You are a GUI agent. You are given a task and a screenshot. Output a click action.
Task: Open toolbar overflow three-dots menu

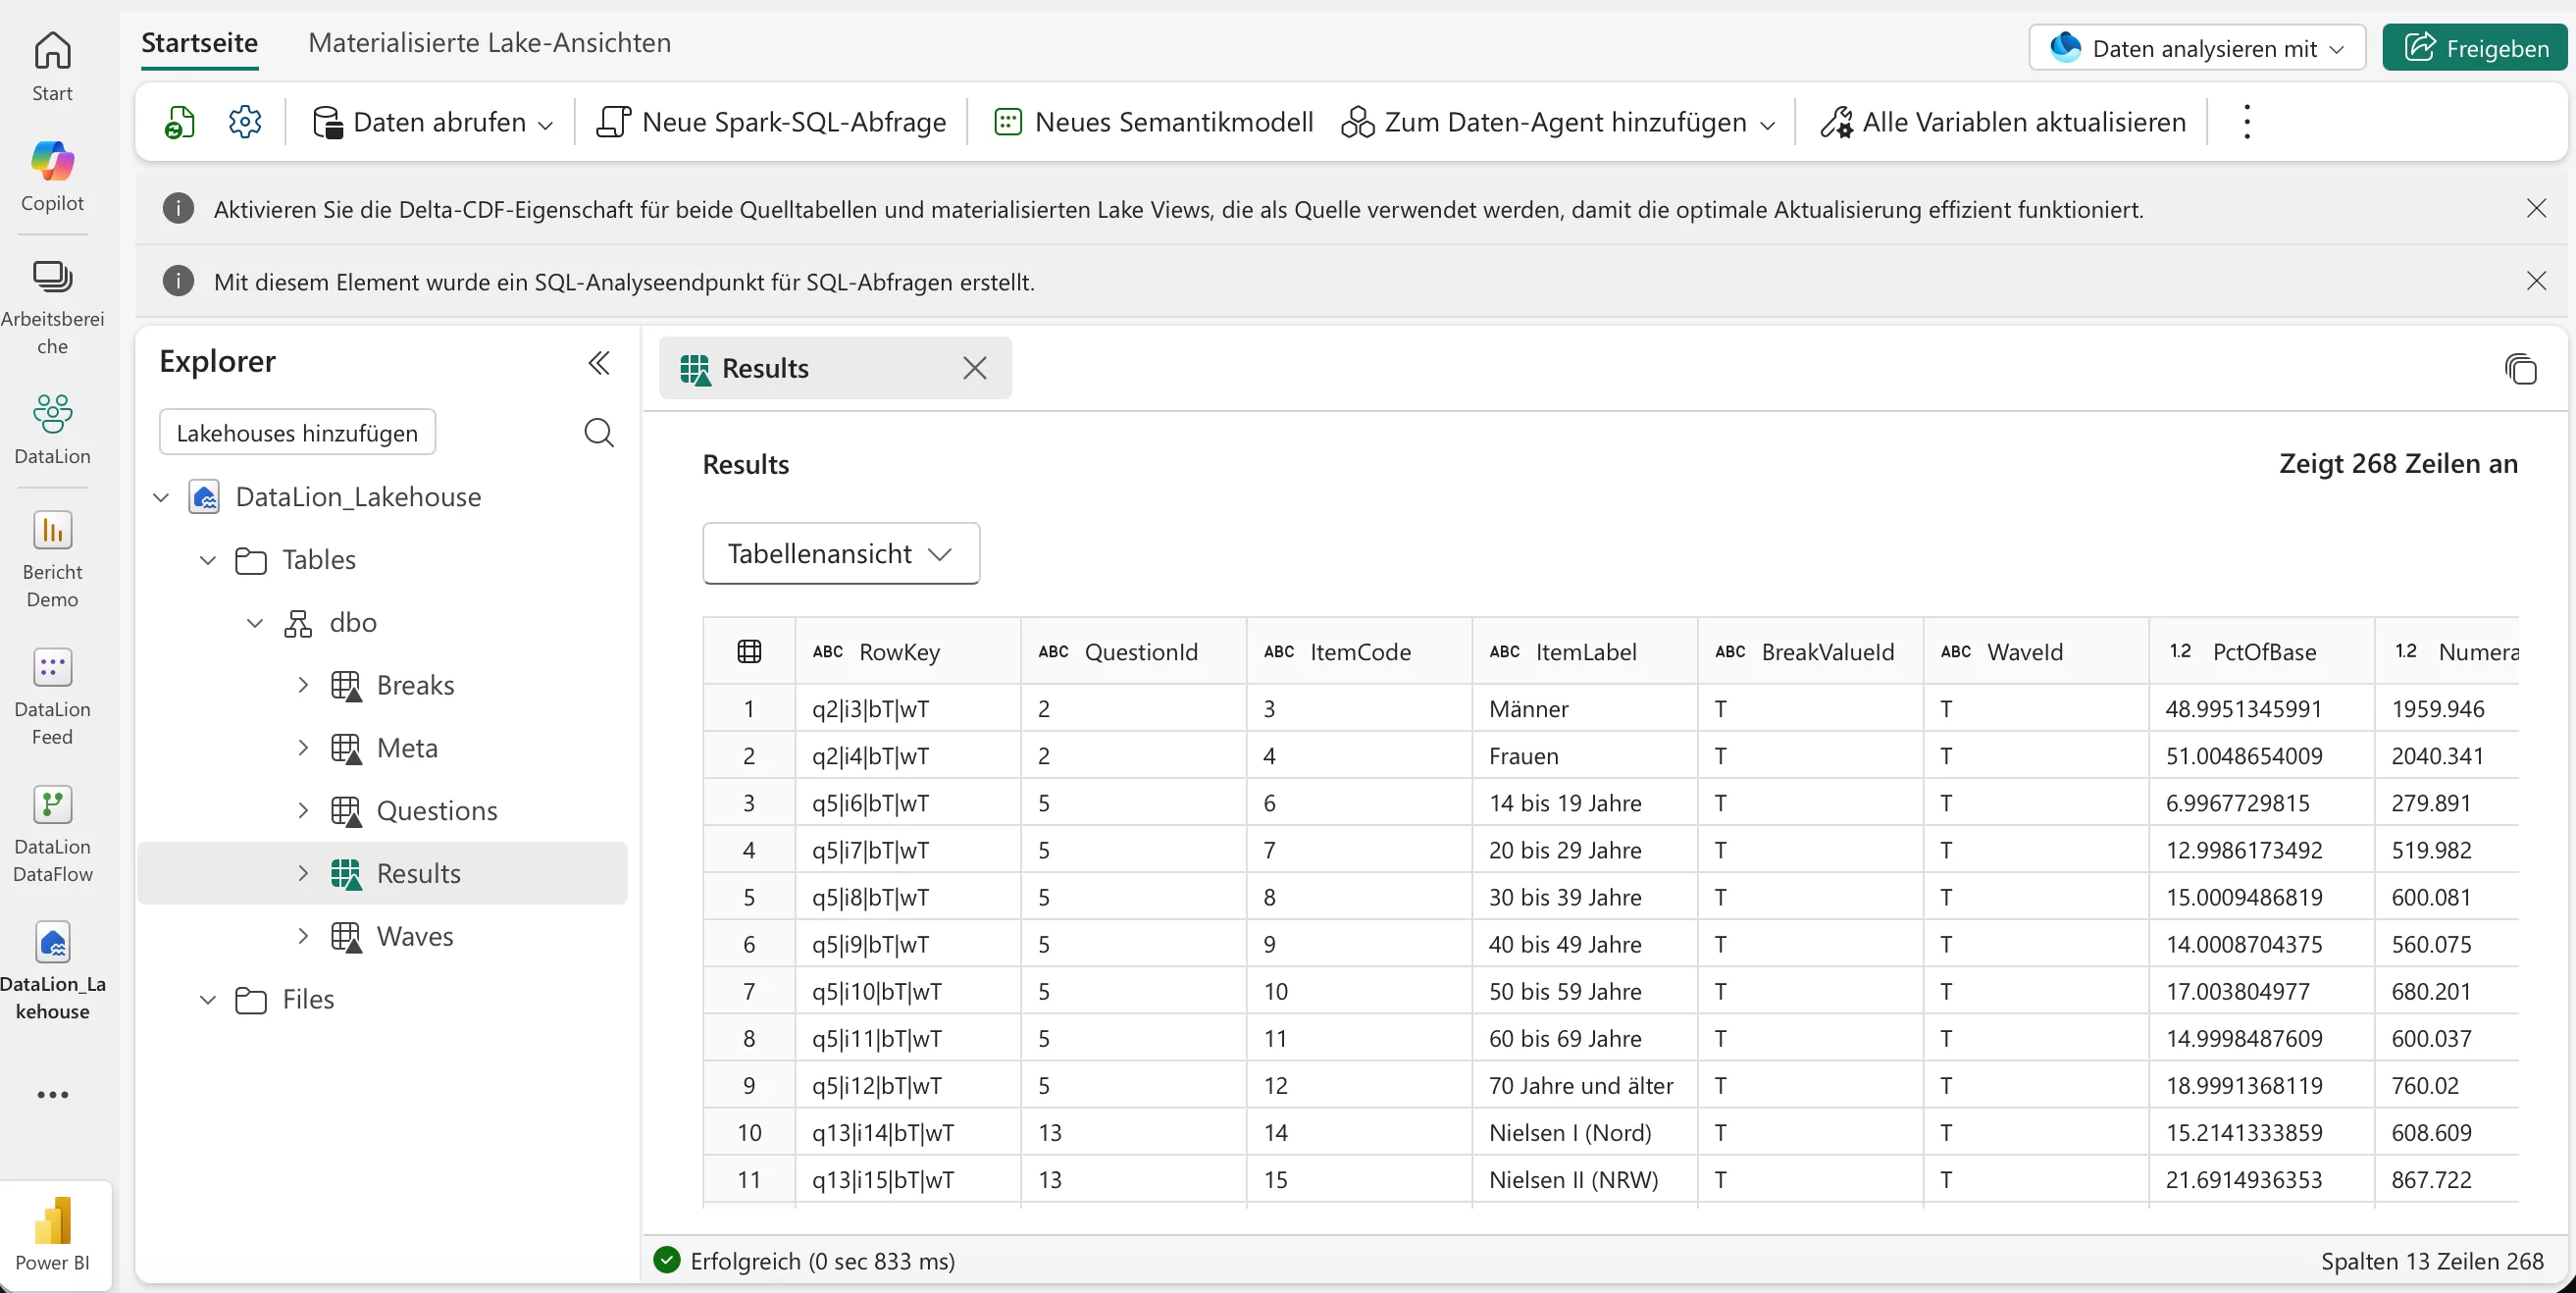pyautogui.click(x=2247, y=122)
